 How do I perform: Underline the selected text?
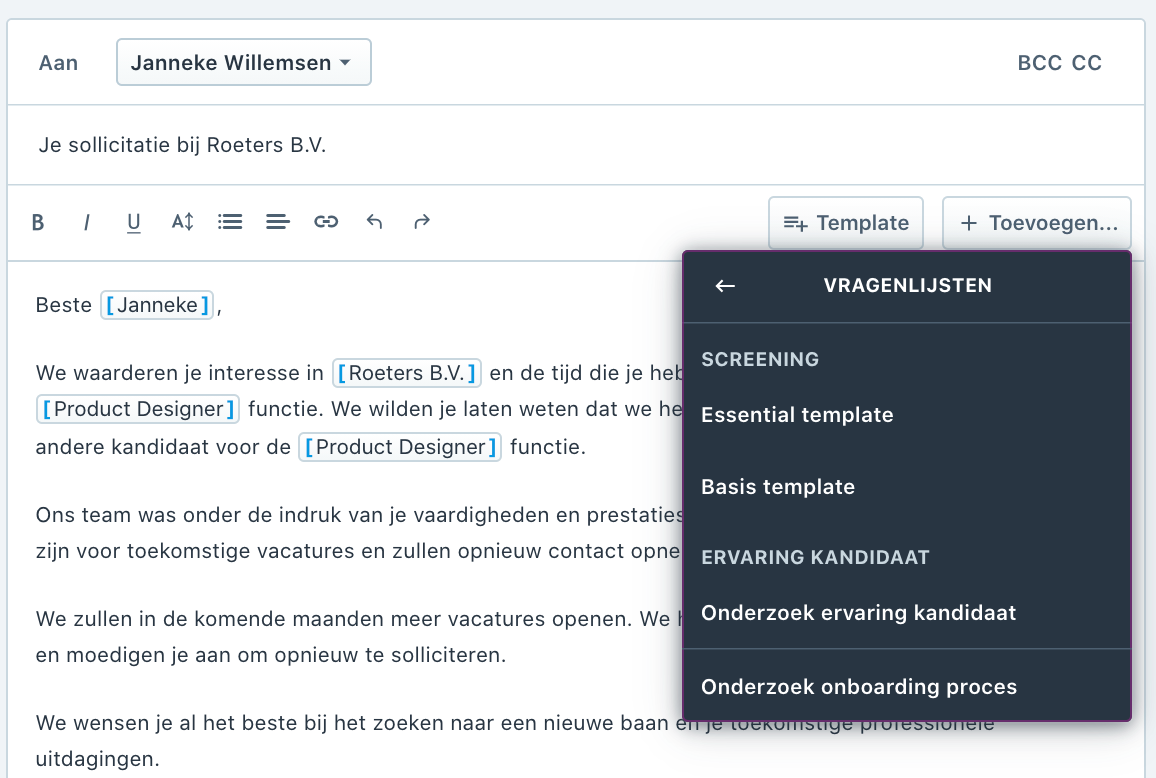click(133, 222)
